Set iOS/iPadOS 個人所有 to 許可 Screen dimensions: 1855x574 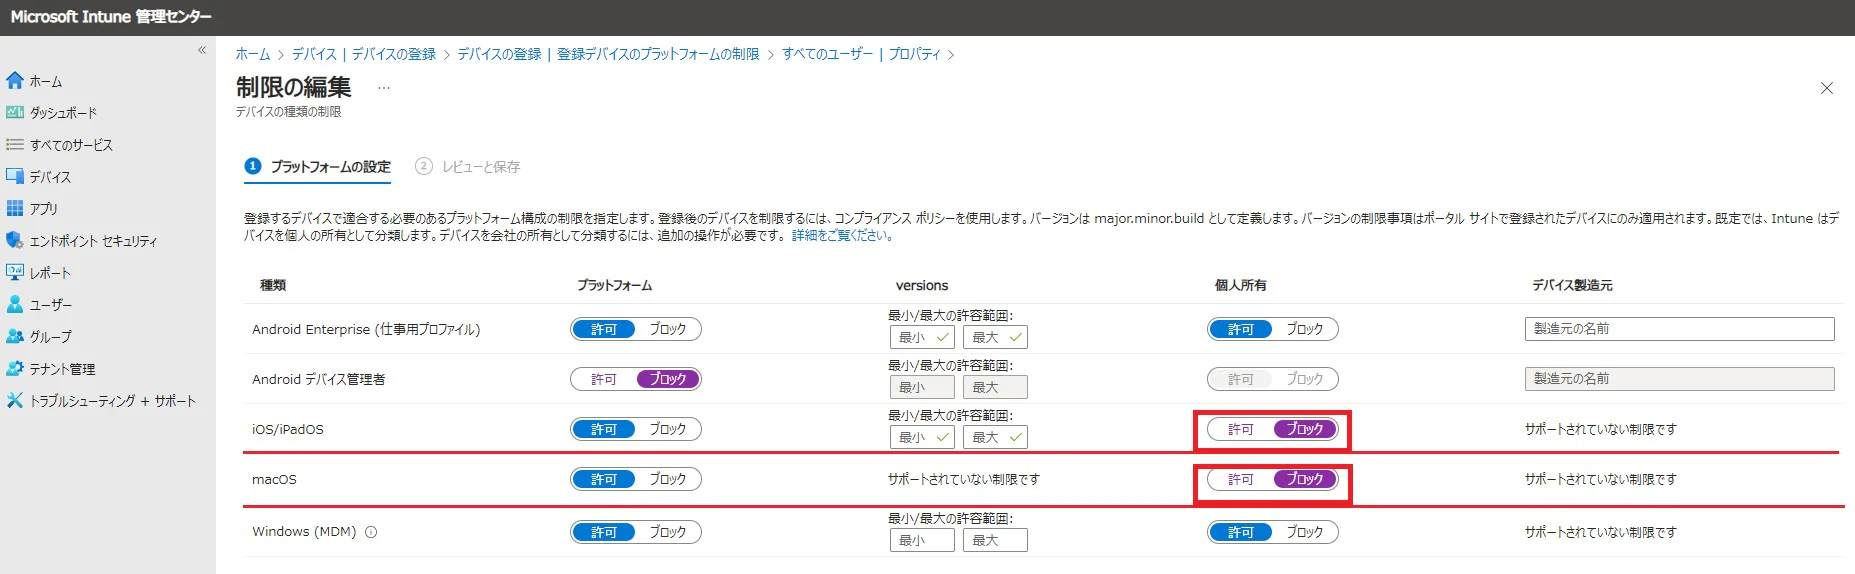click(1241, 429)
